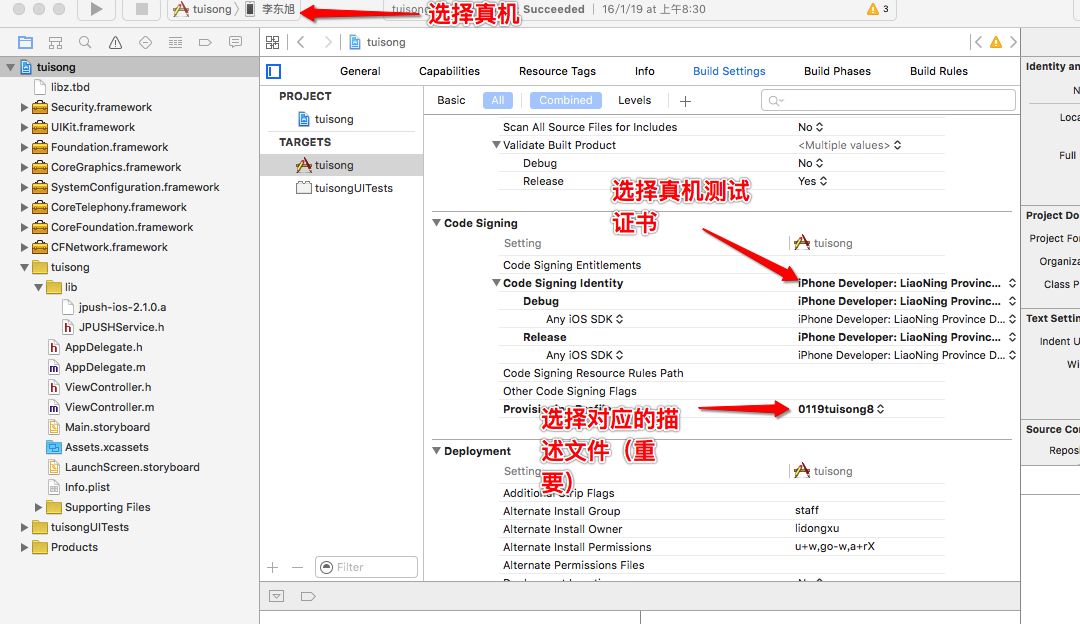1080x624 pixels.
Task: Open the Issue navigator warning icon
Action: pos(116,43)
